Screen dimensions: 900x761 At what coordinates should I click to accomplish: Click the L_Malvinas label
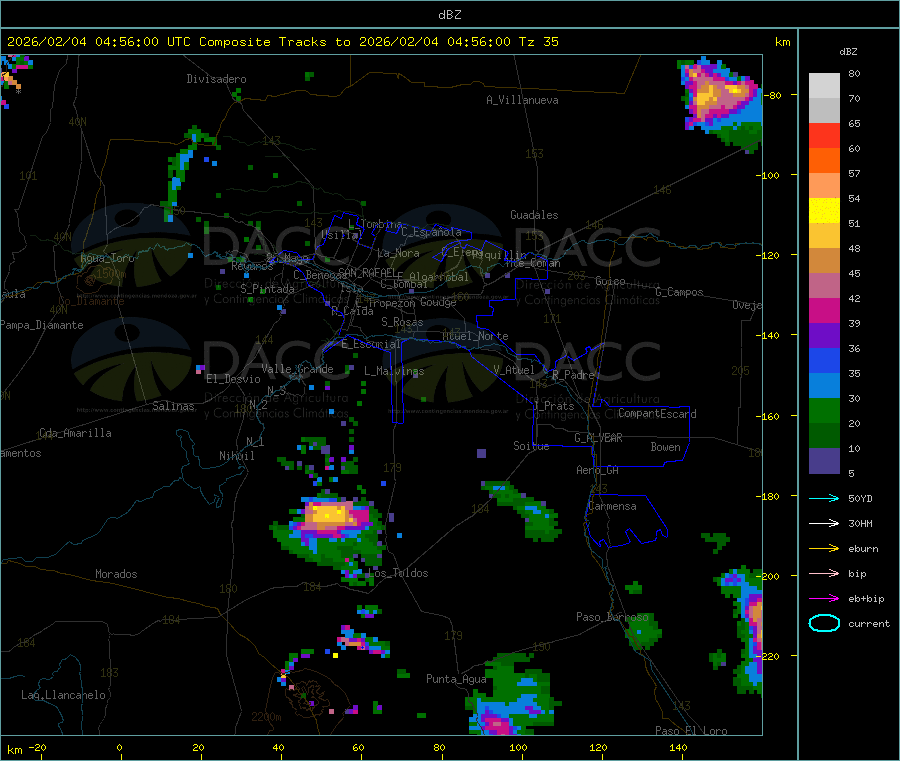[394, 371]
